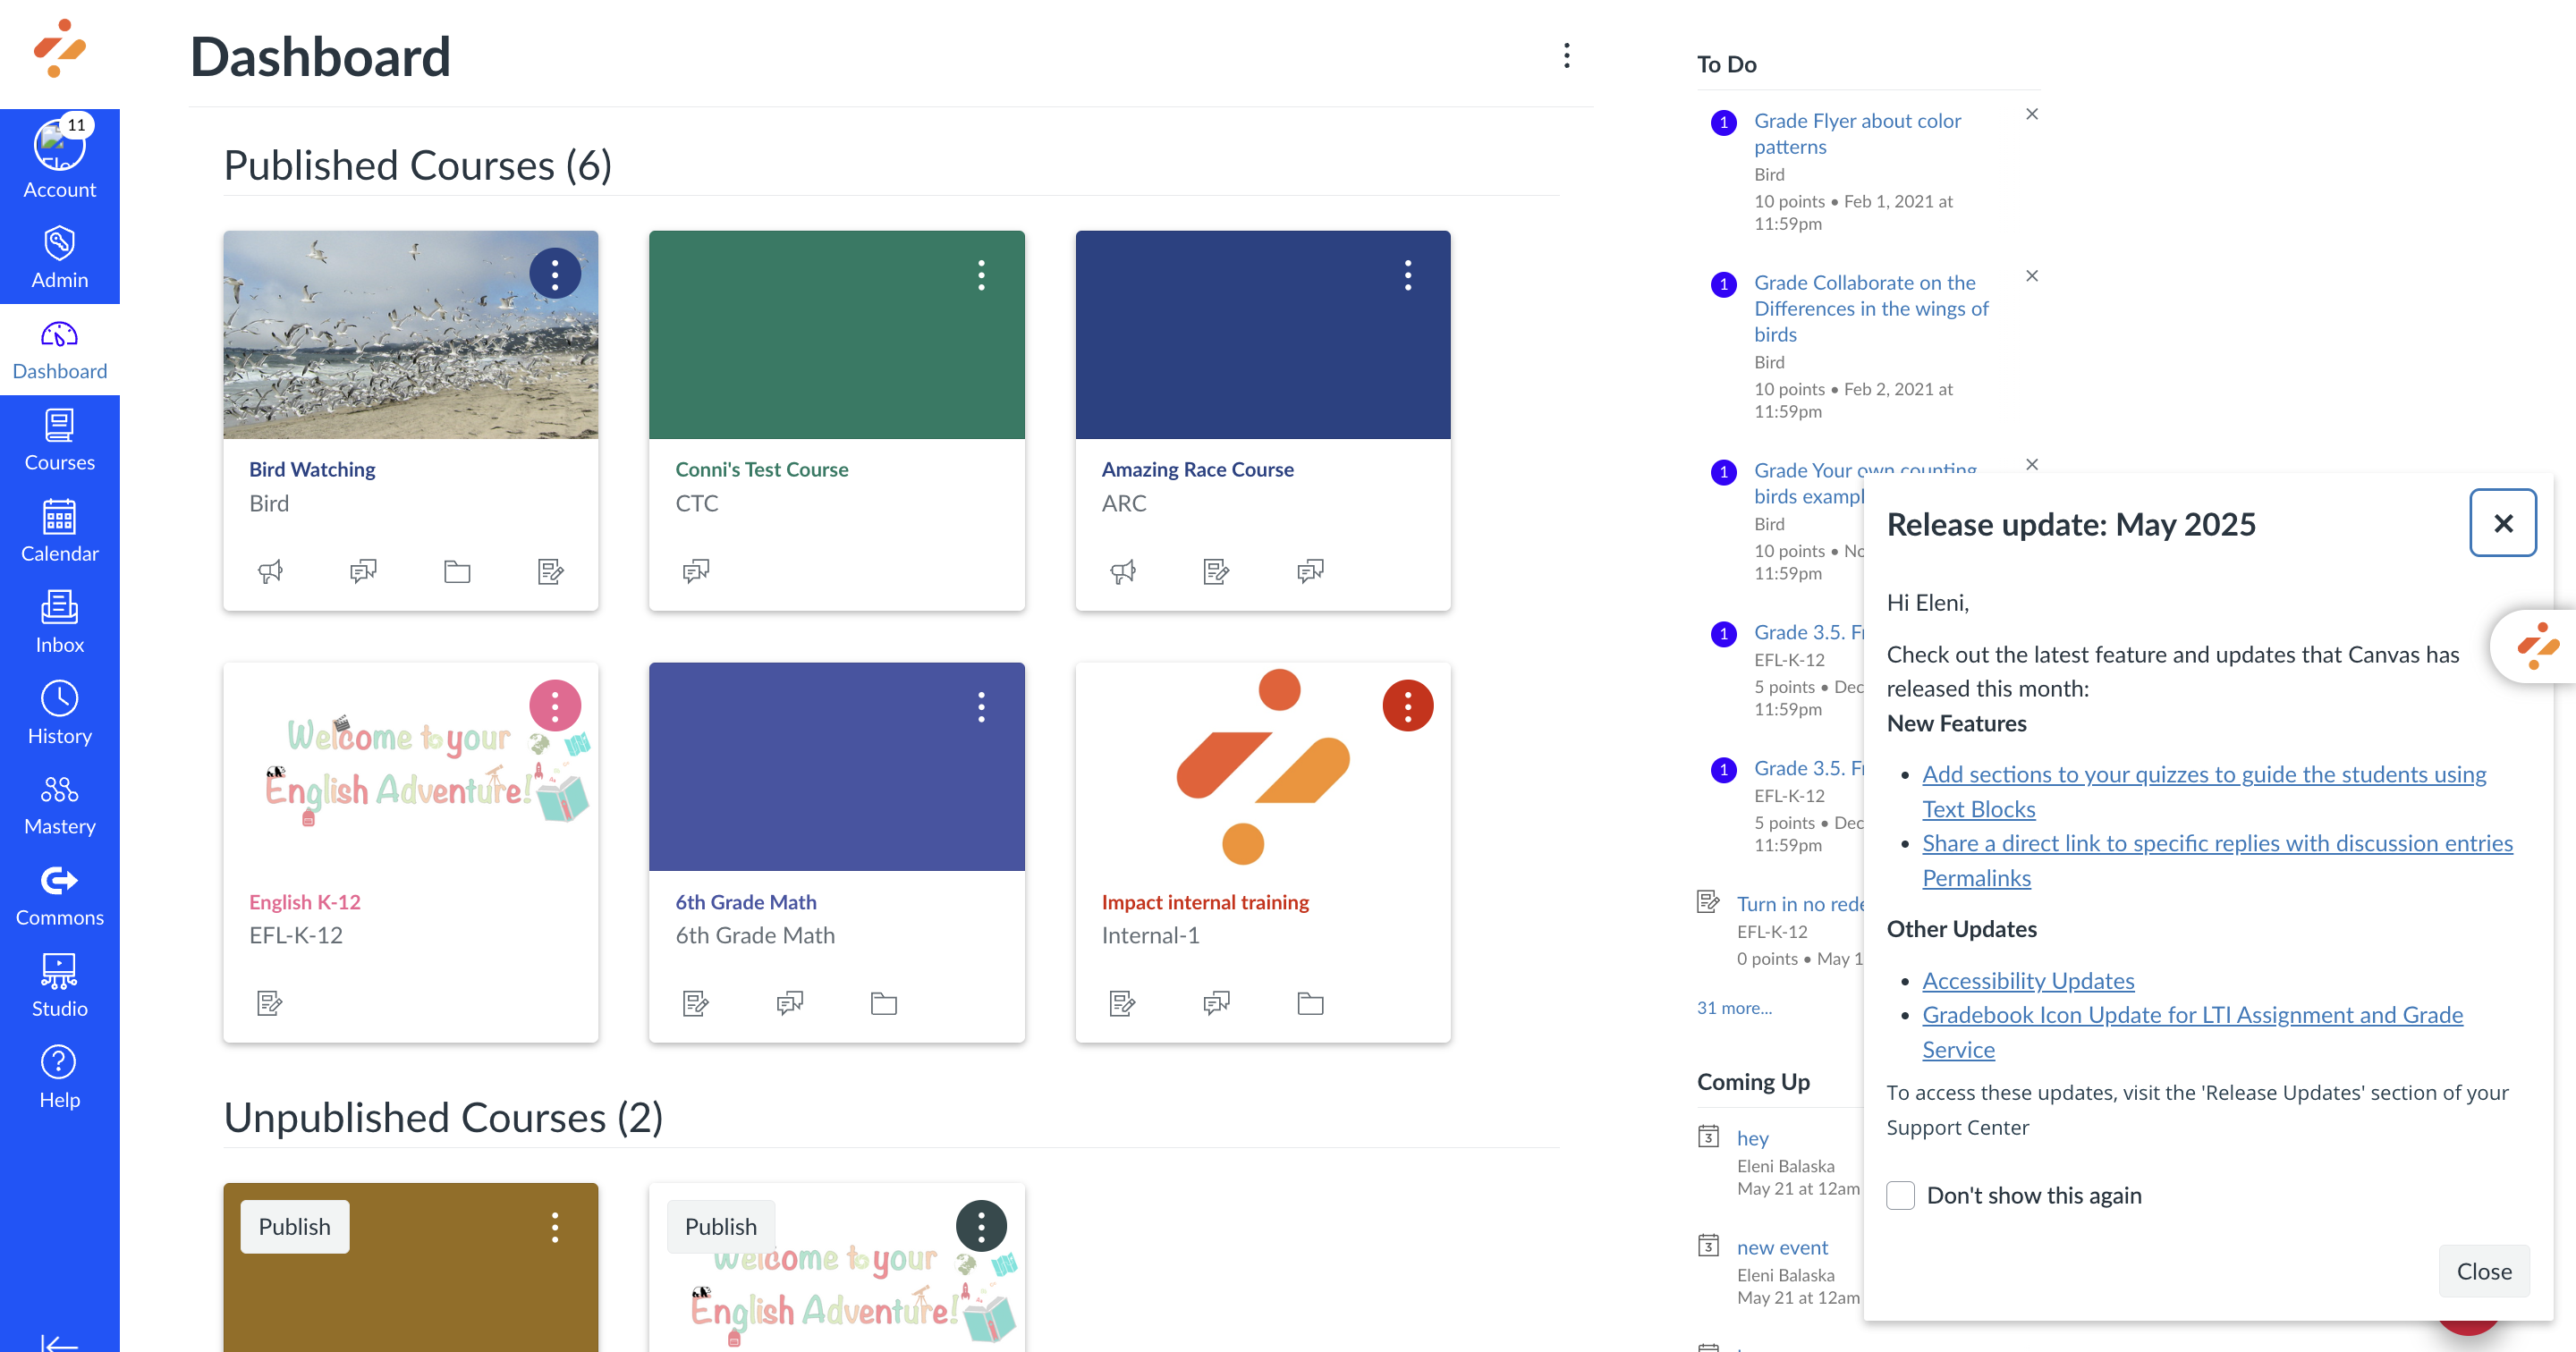The image size is (2576, 1352).
Task: Open Mastery in global navigation
Action: 59,804
